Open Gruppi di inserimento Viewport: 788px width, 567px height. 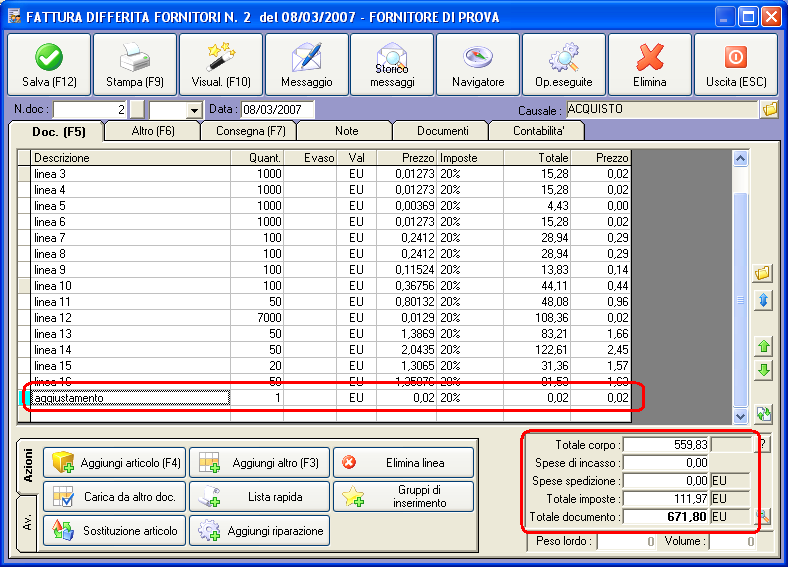point(404,497)
